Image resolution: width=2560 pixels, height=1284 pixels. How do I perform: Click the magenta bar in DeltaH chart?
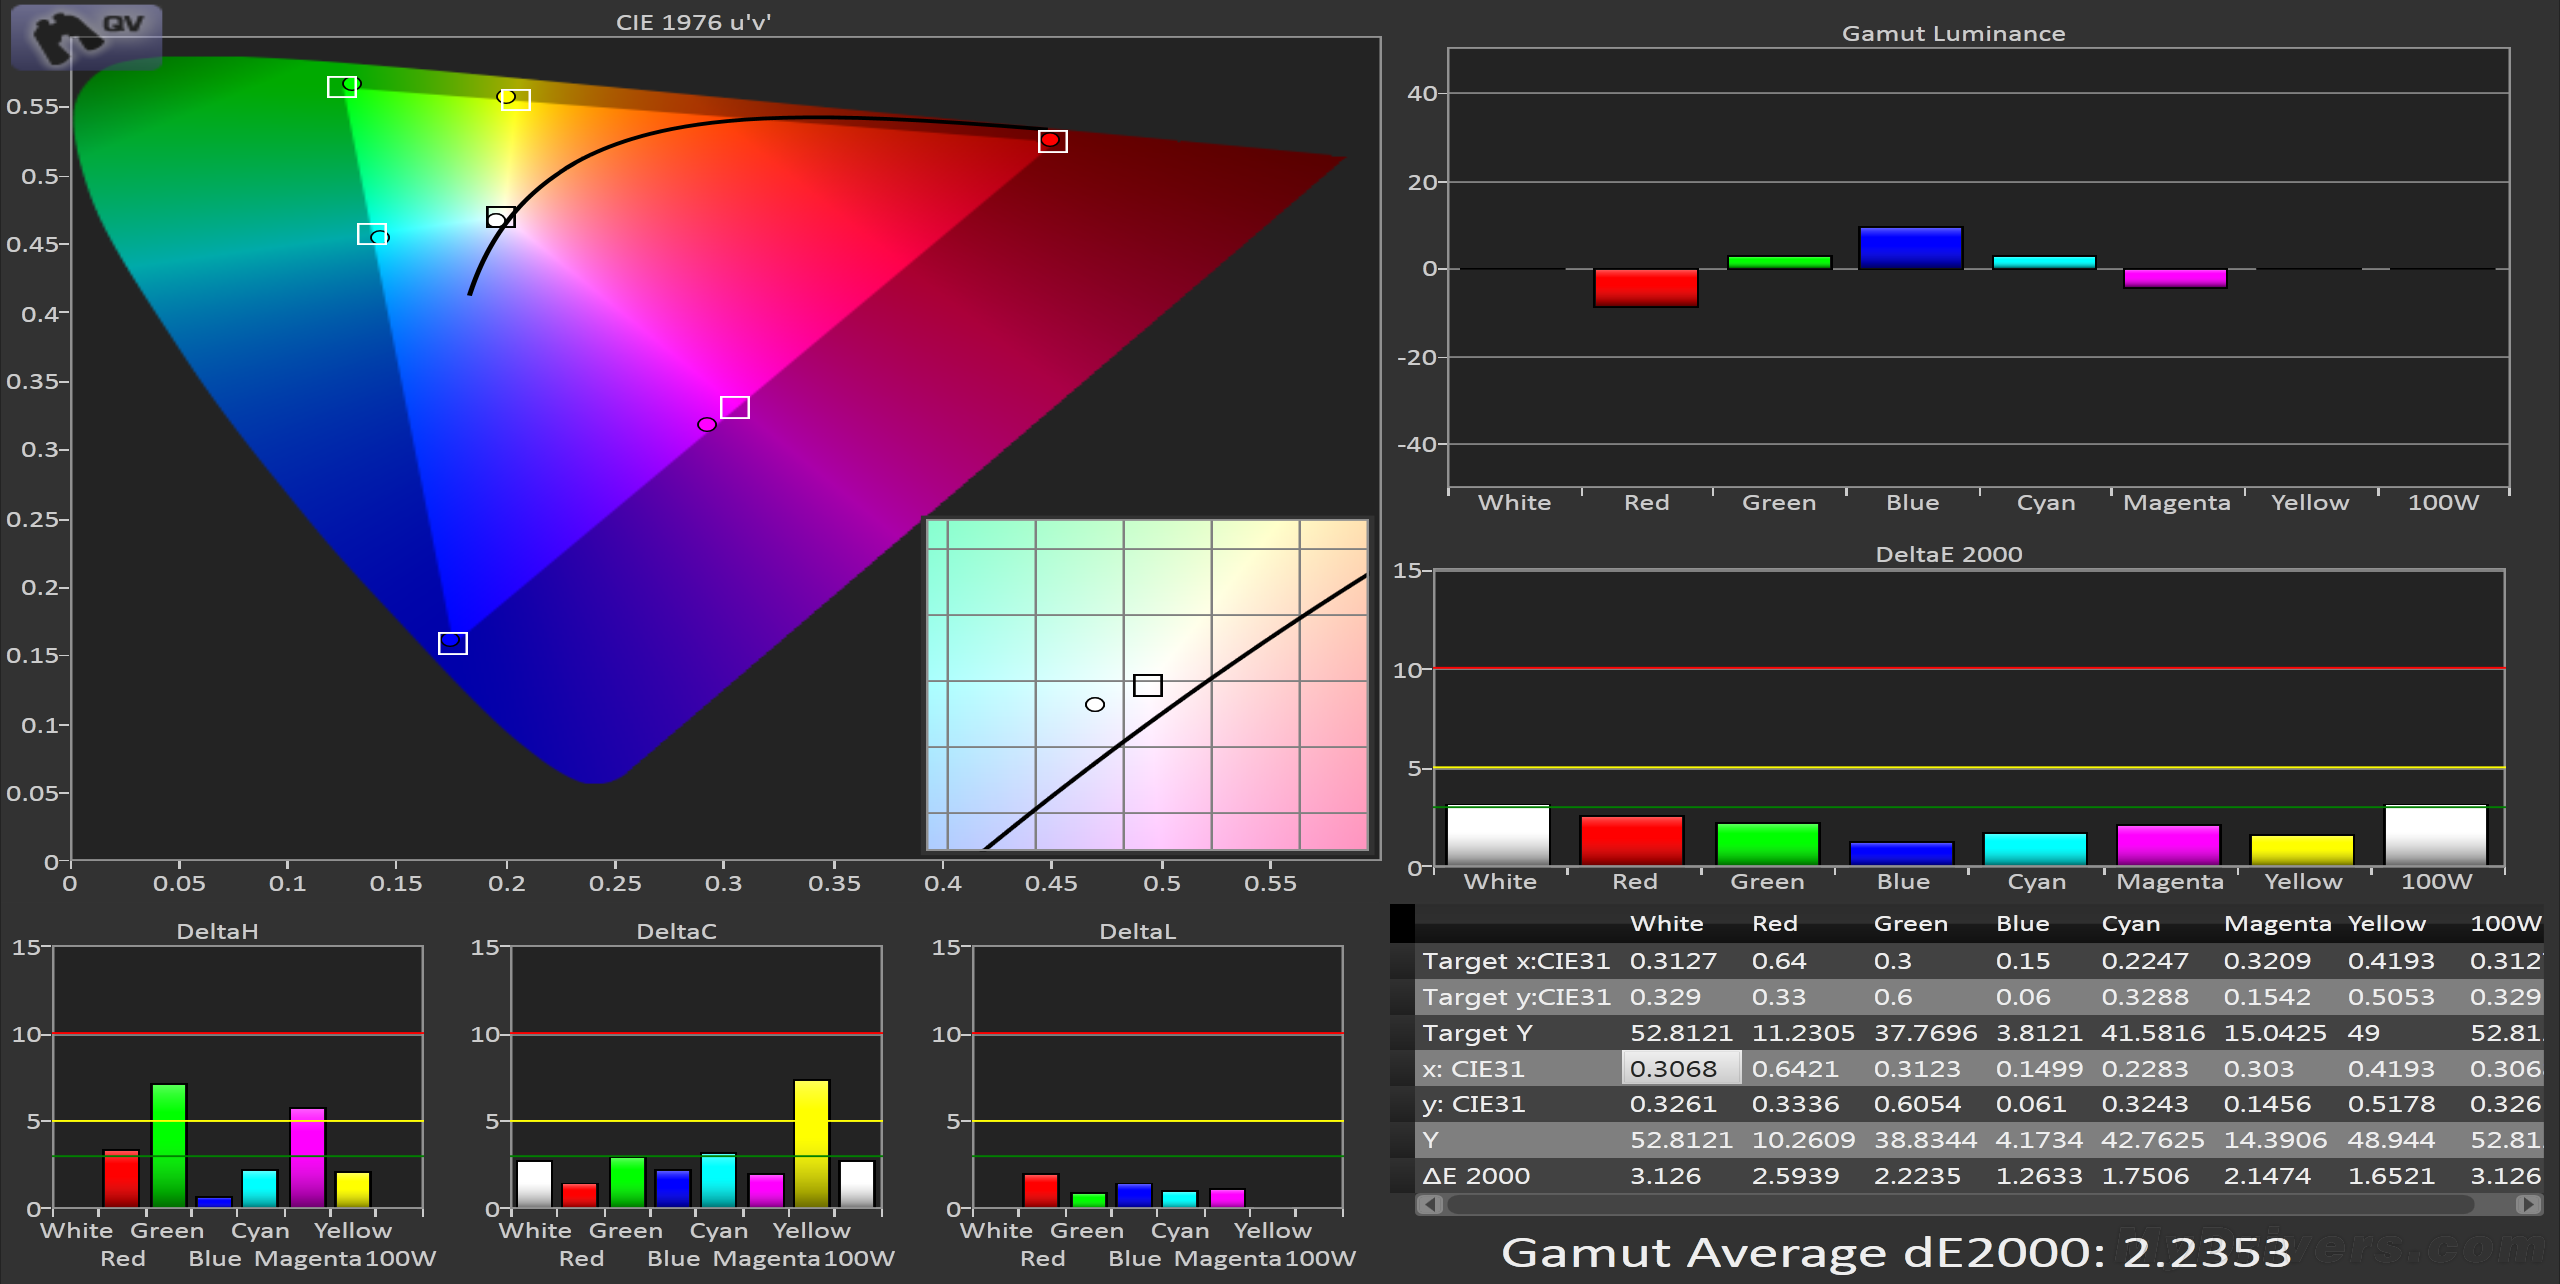[x=308, y=1158]
